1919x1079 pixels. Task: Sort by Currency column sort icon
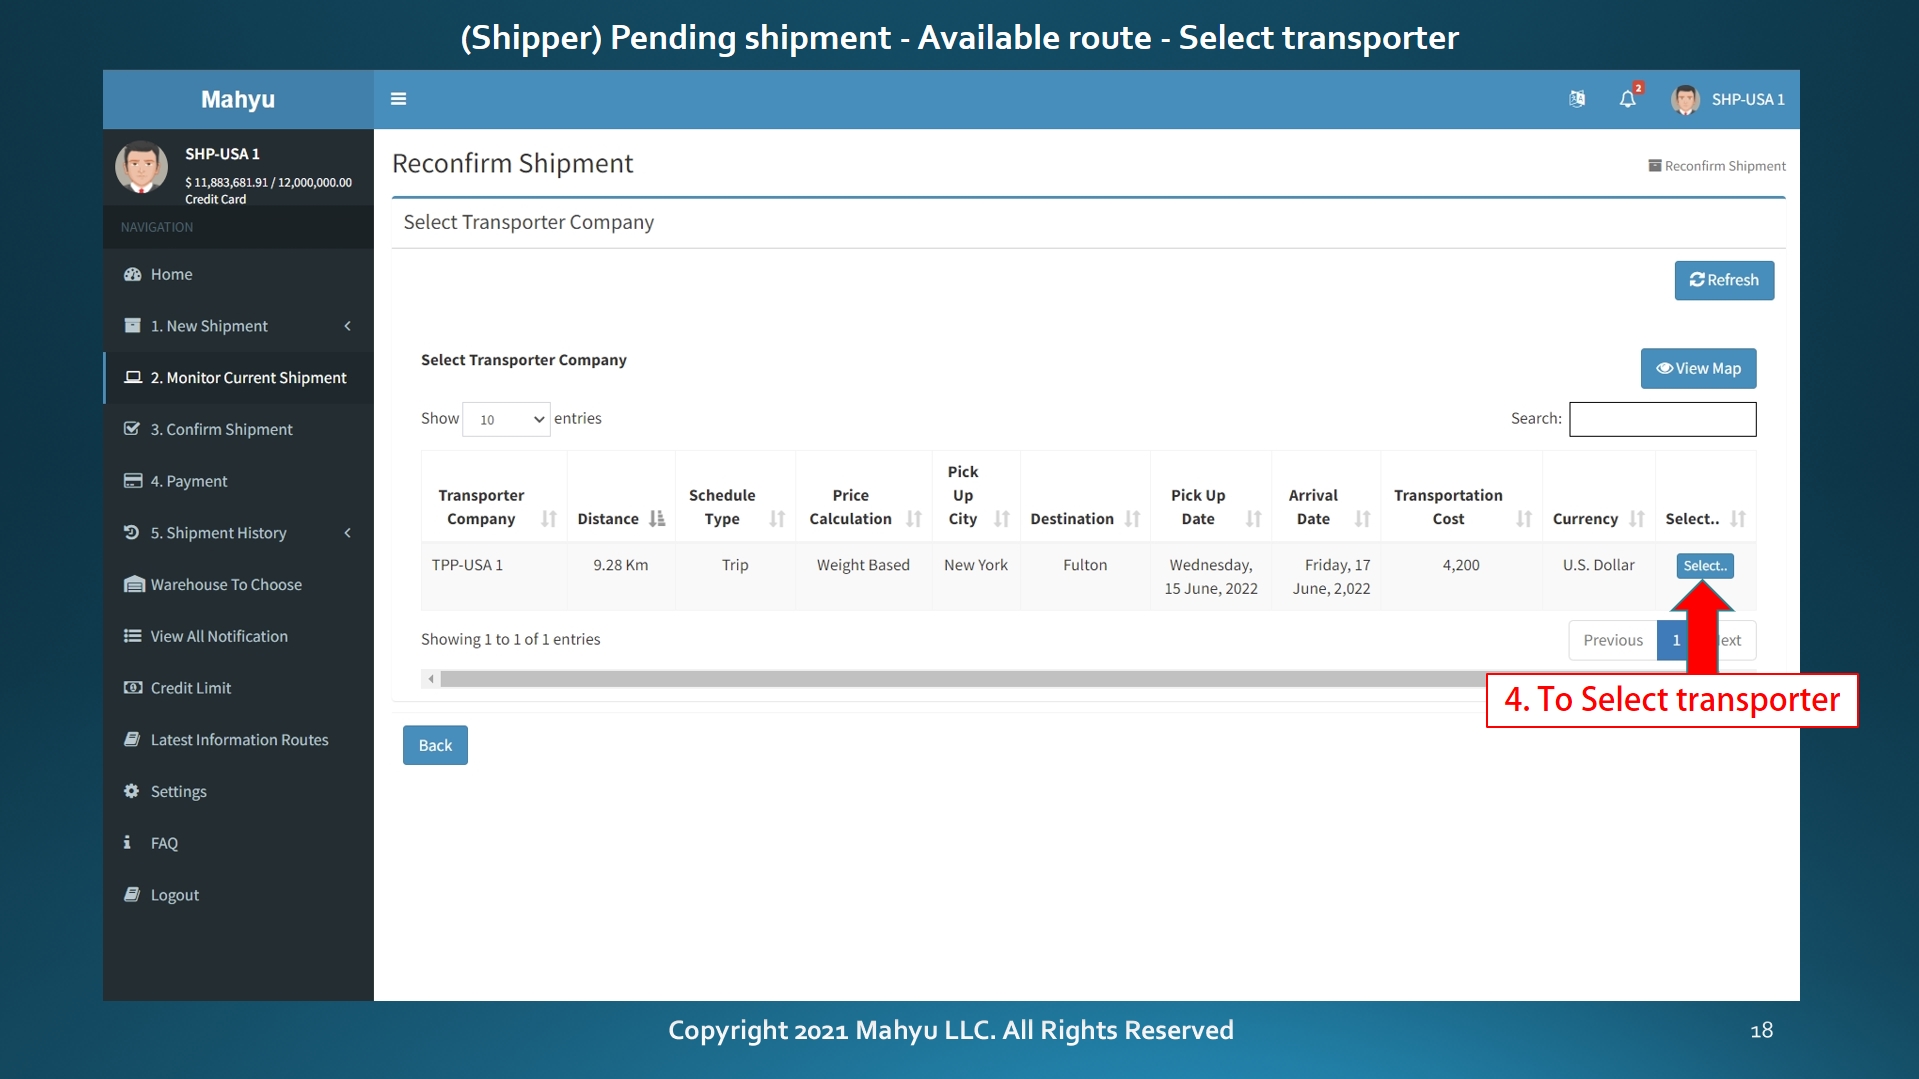tap(1637, 519)
